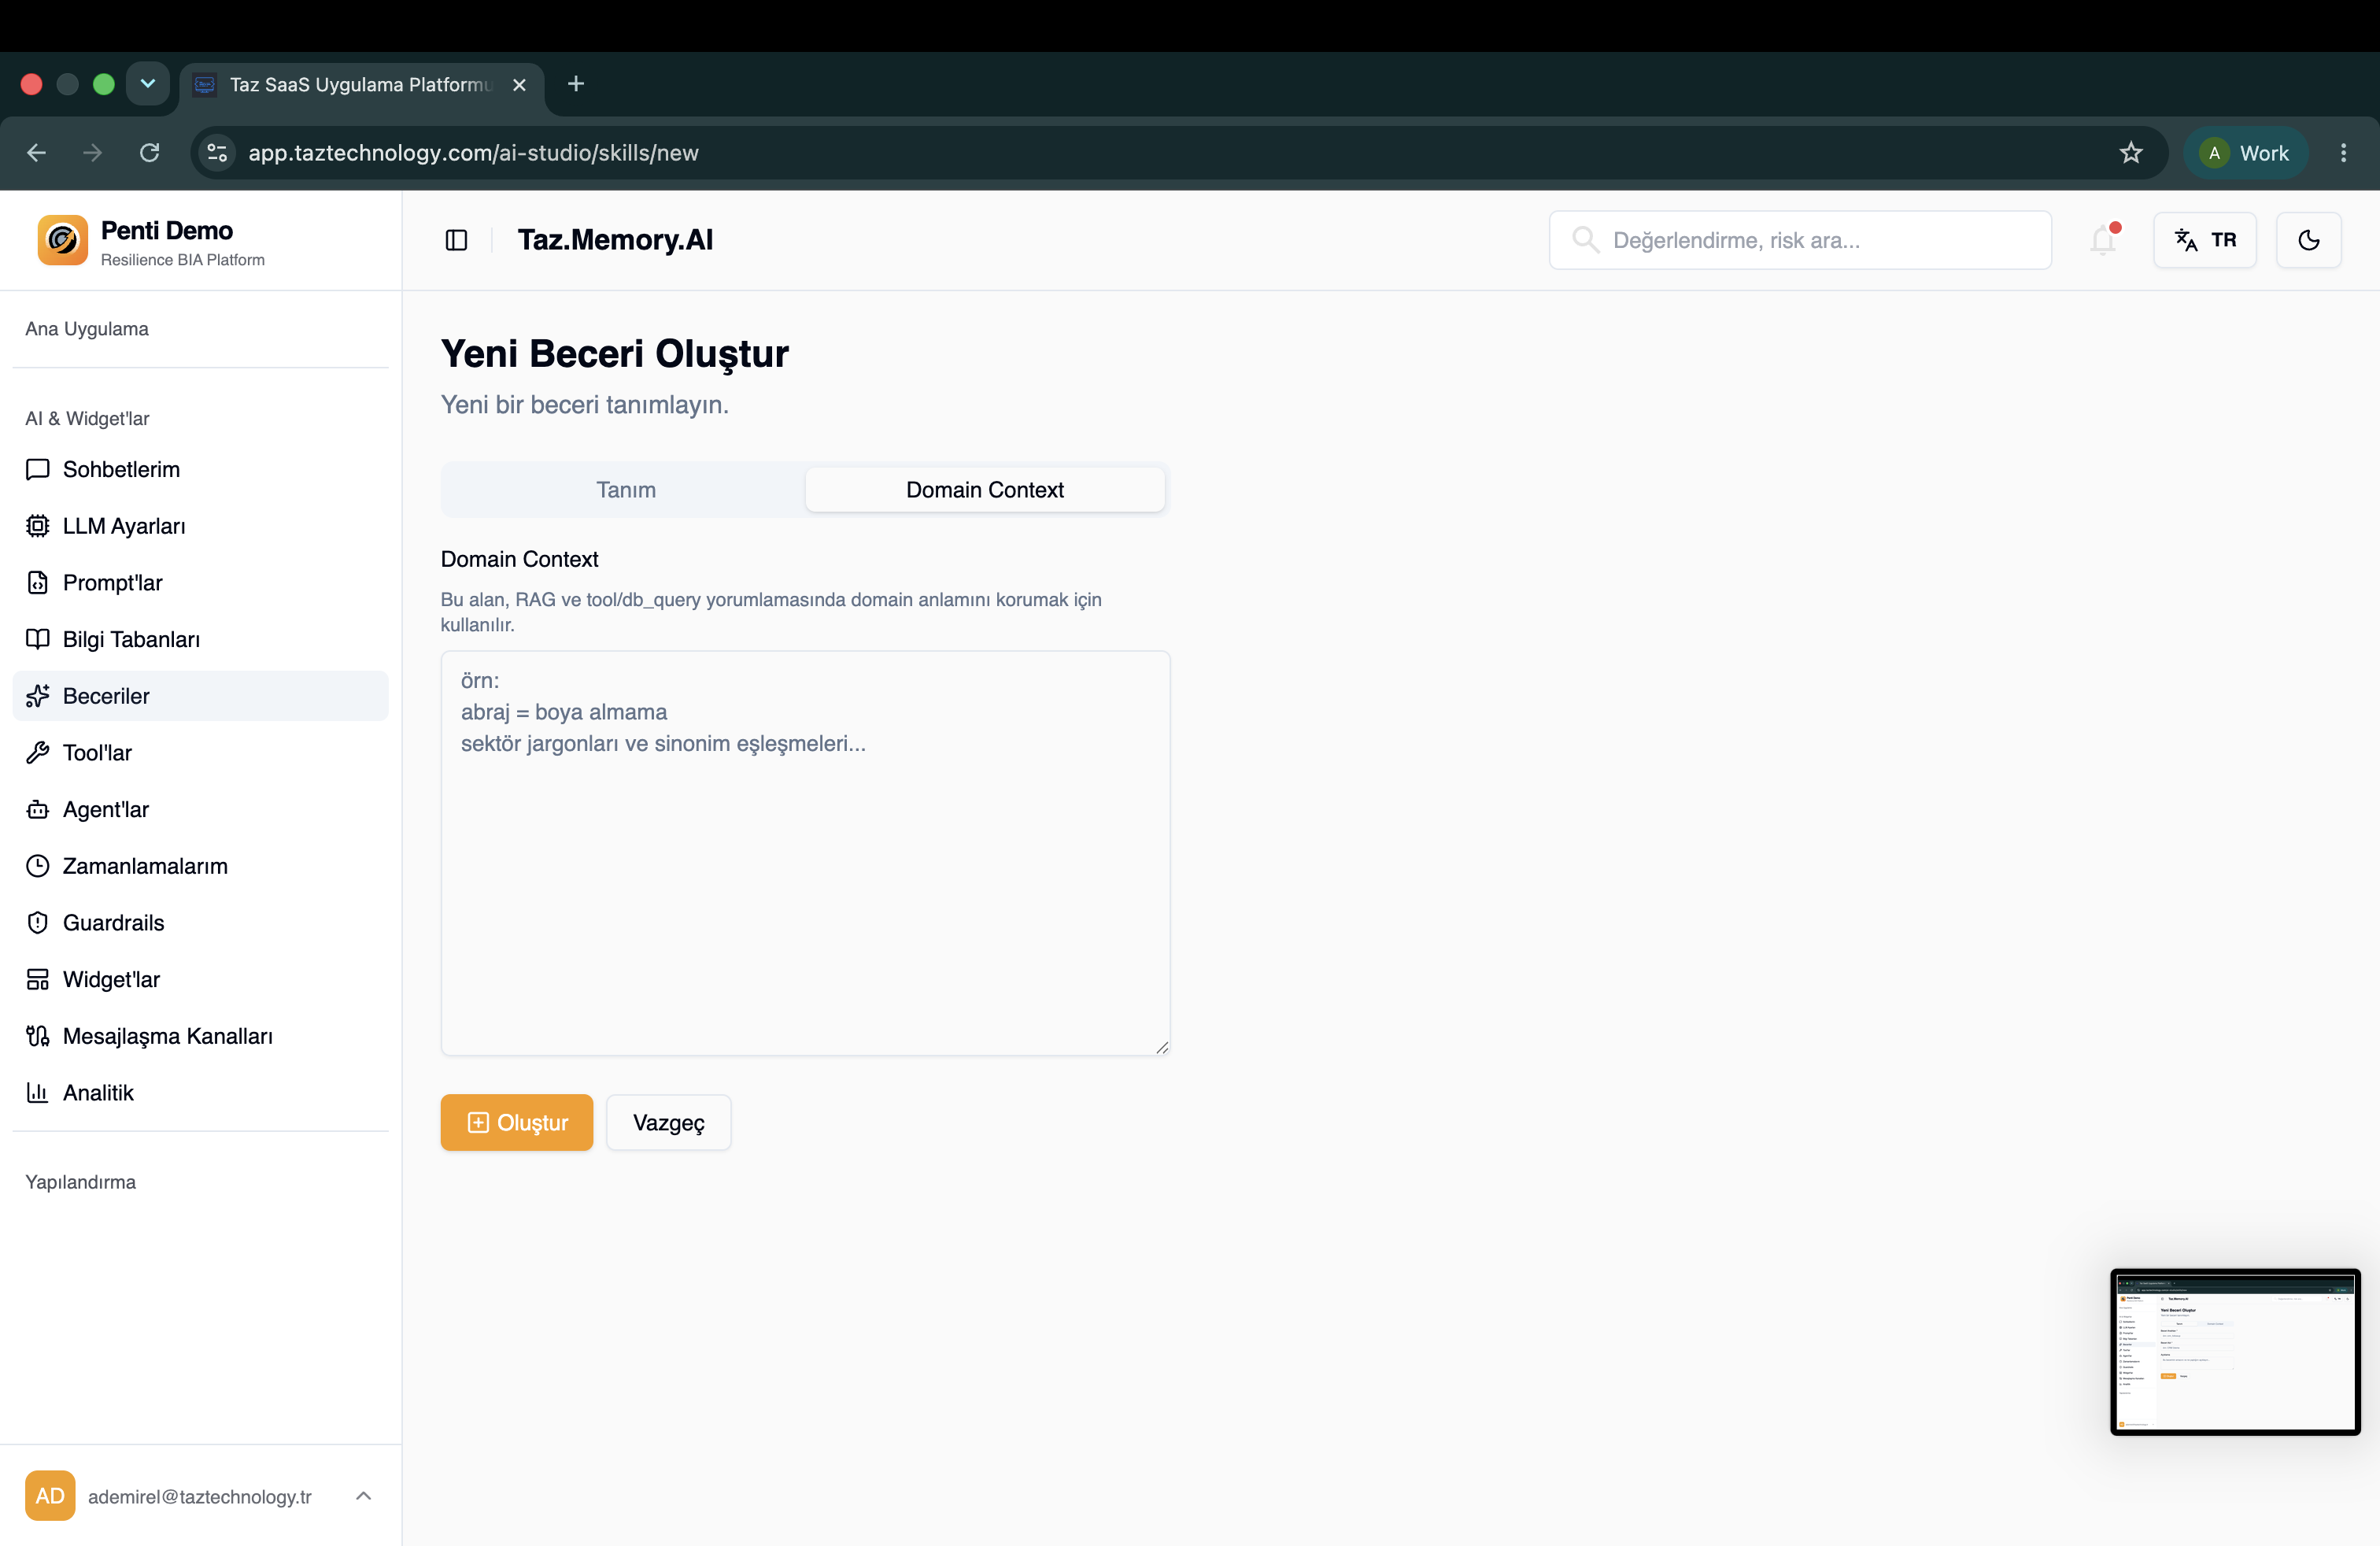Go to Analitik page
Image resolution: width=2380 pixels, height=1546 pixels.
point(200,1093)
